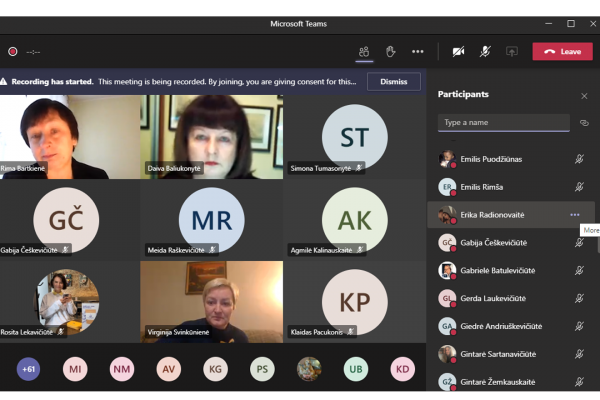Click the GA avatar in participants list
600x400 pixels.
[447, 327]
